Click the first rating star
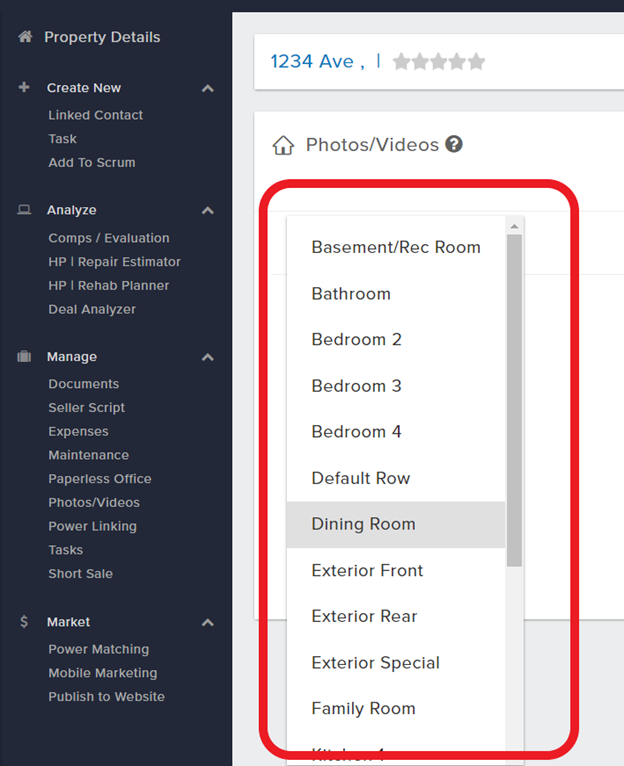Screen dimensions: 624x766 (402, 62)
